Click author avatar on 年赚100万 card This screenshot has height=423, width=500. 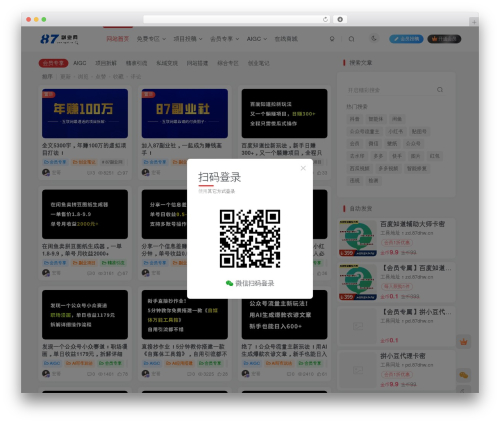[46, 172]
